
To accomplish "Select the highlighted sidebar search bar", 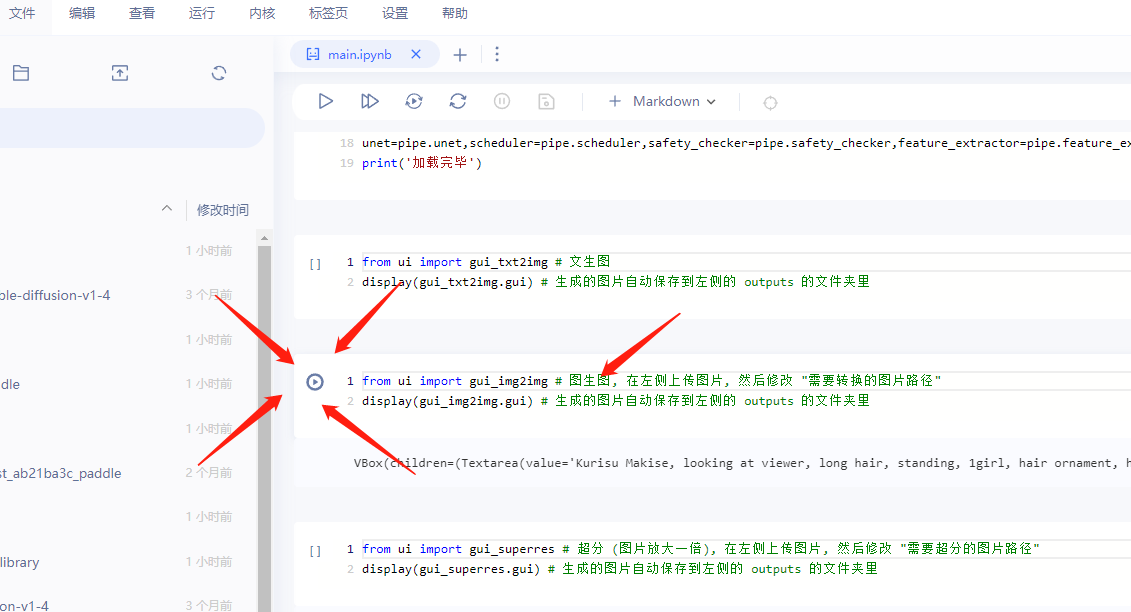I will 132,128.
